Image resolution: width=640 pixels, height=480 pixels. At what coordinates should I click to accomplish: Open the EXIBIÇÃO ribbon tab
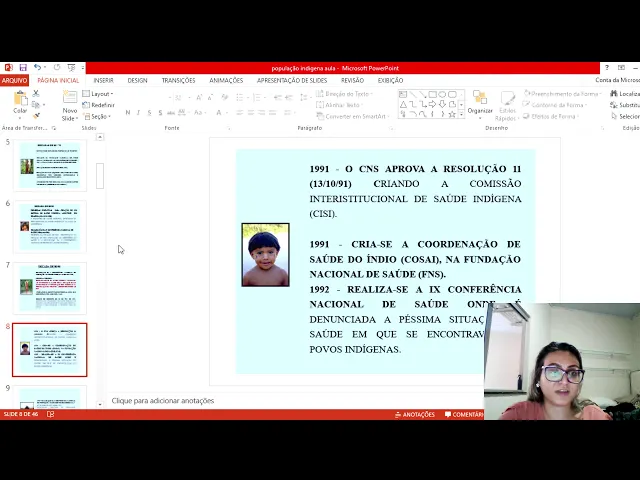pyautogui.click(x=390, y=80)
